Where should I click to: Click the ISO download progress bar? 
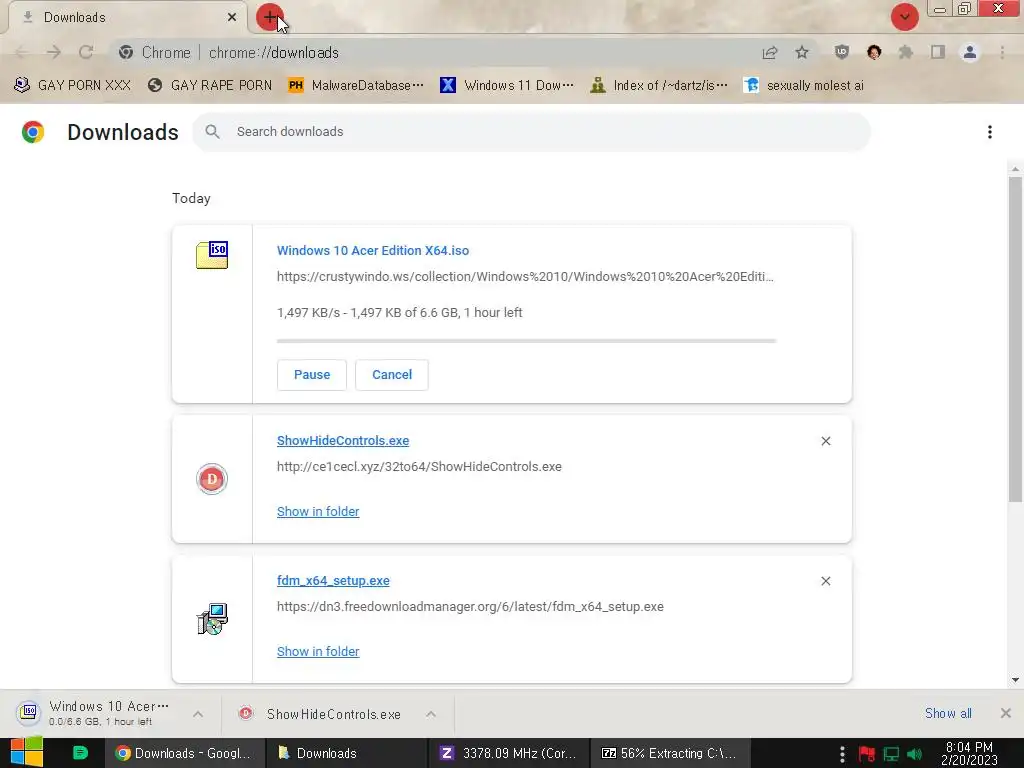(x=526, y=341)
